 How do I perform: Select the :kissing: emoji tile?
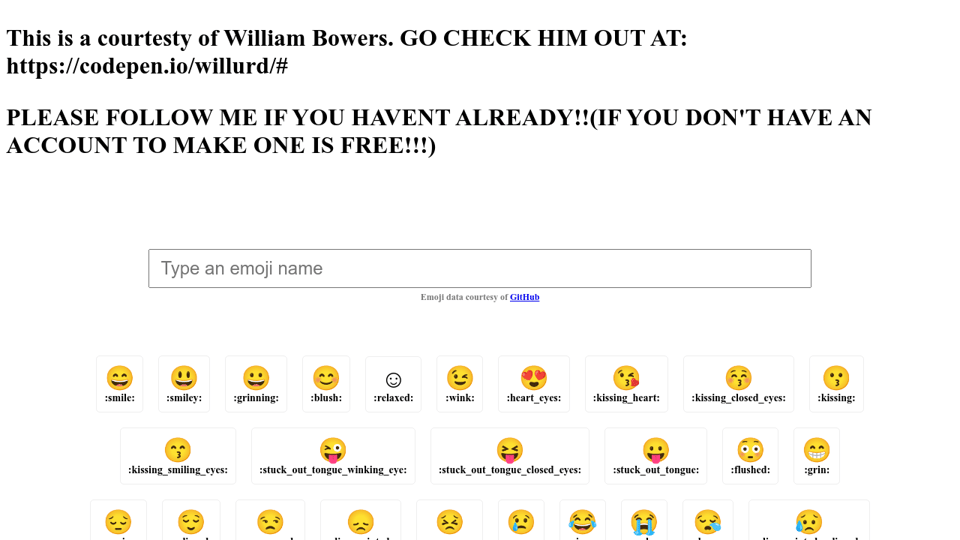836,384
